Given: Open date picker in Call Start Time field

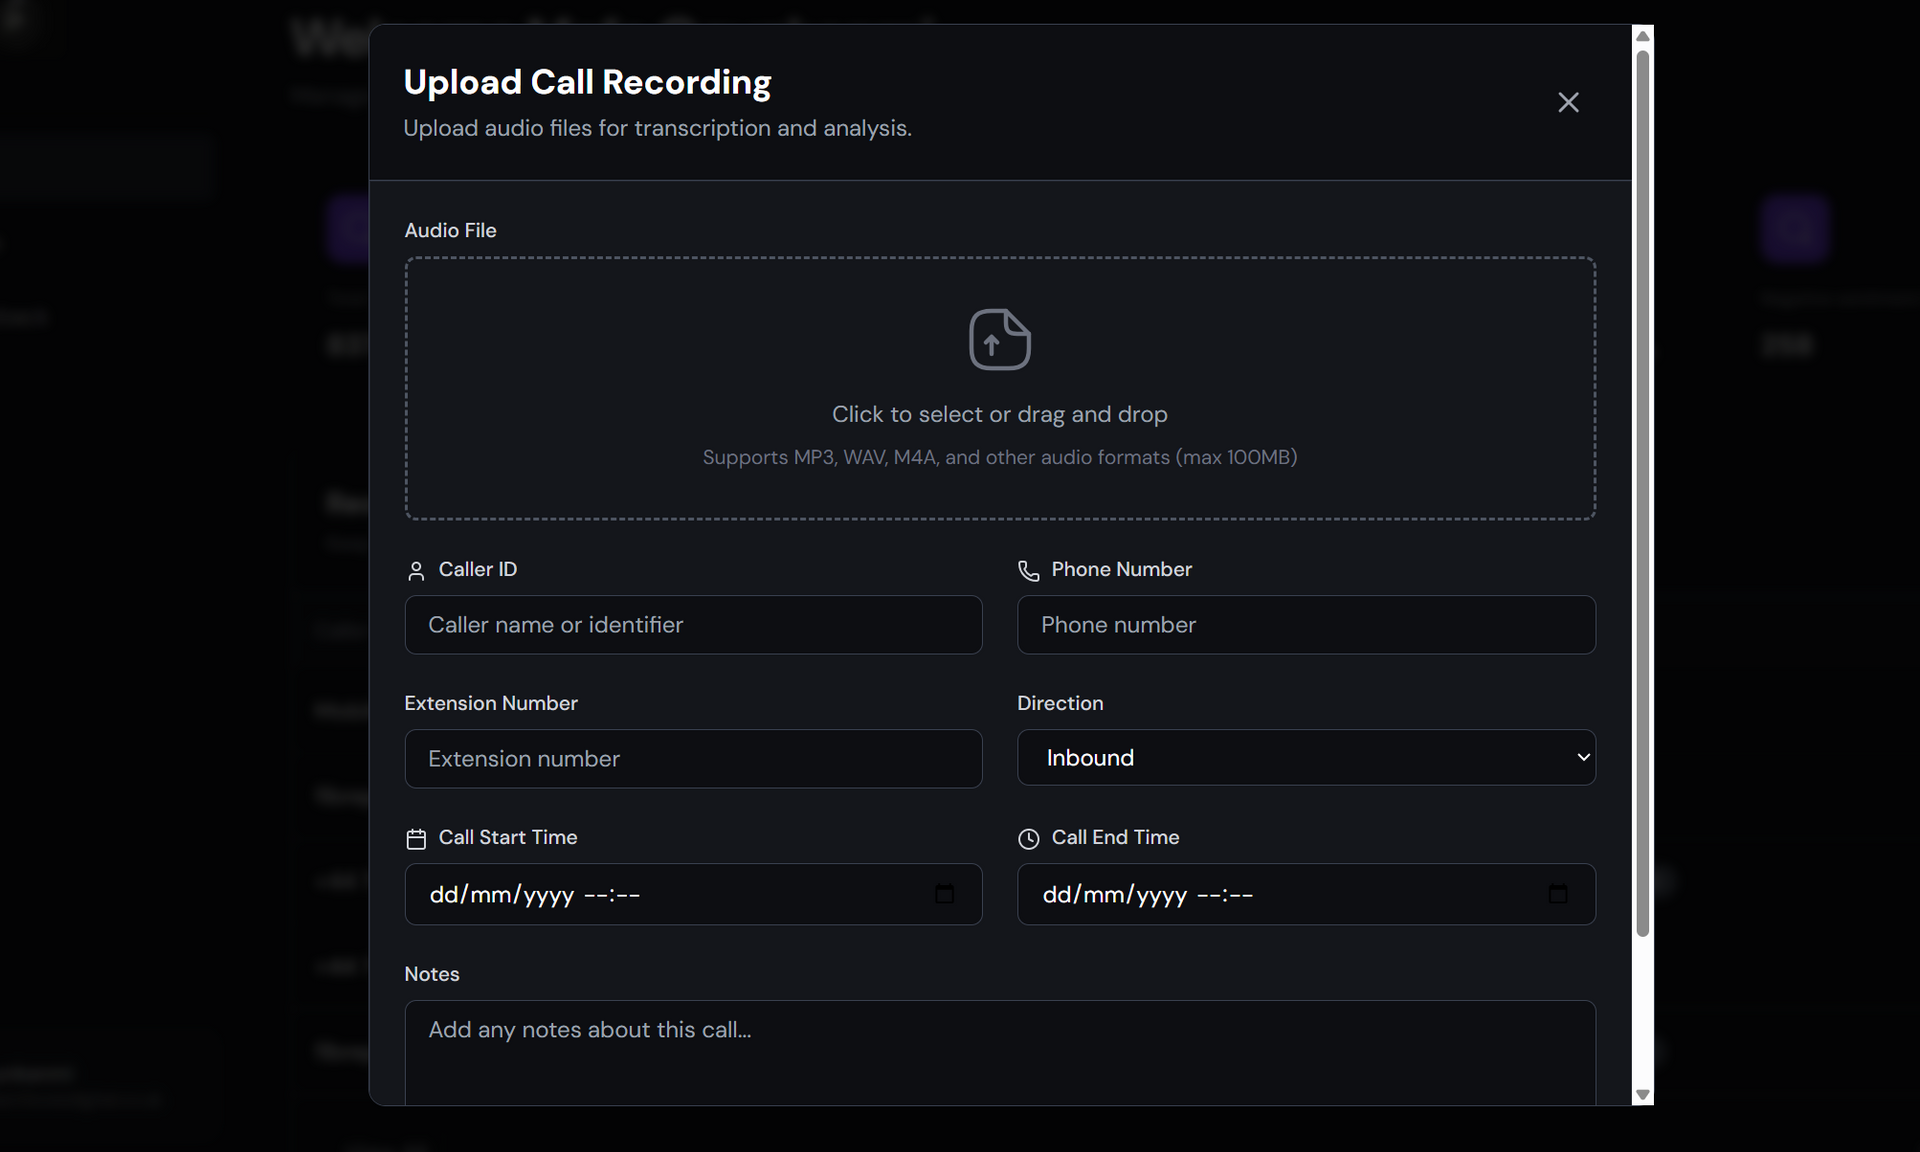Looking at the screenshot, I should pos(944,894).
